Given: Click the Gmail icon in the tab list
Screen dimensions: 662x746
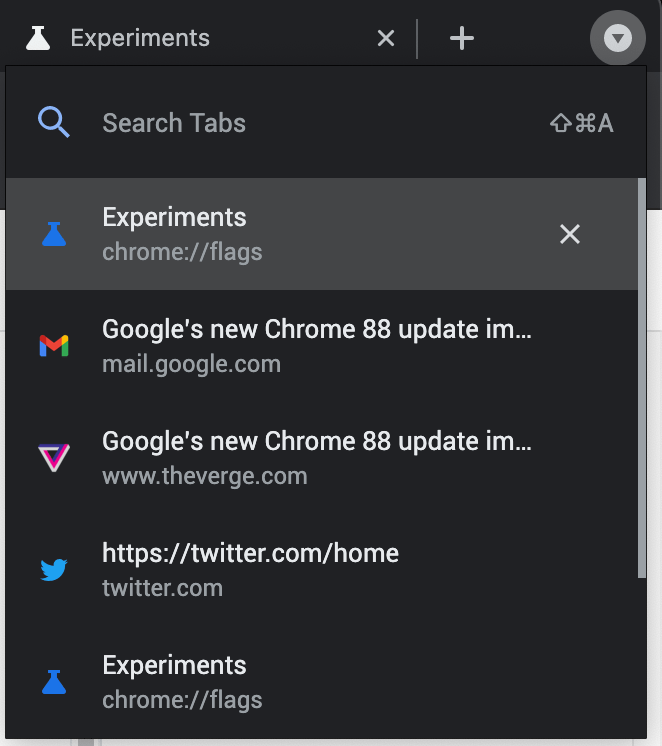Looking at the screenshot, I should 54,346.
